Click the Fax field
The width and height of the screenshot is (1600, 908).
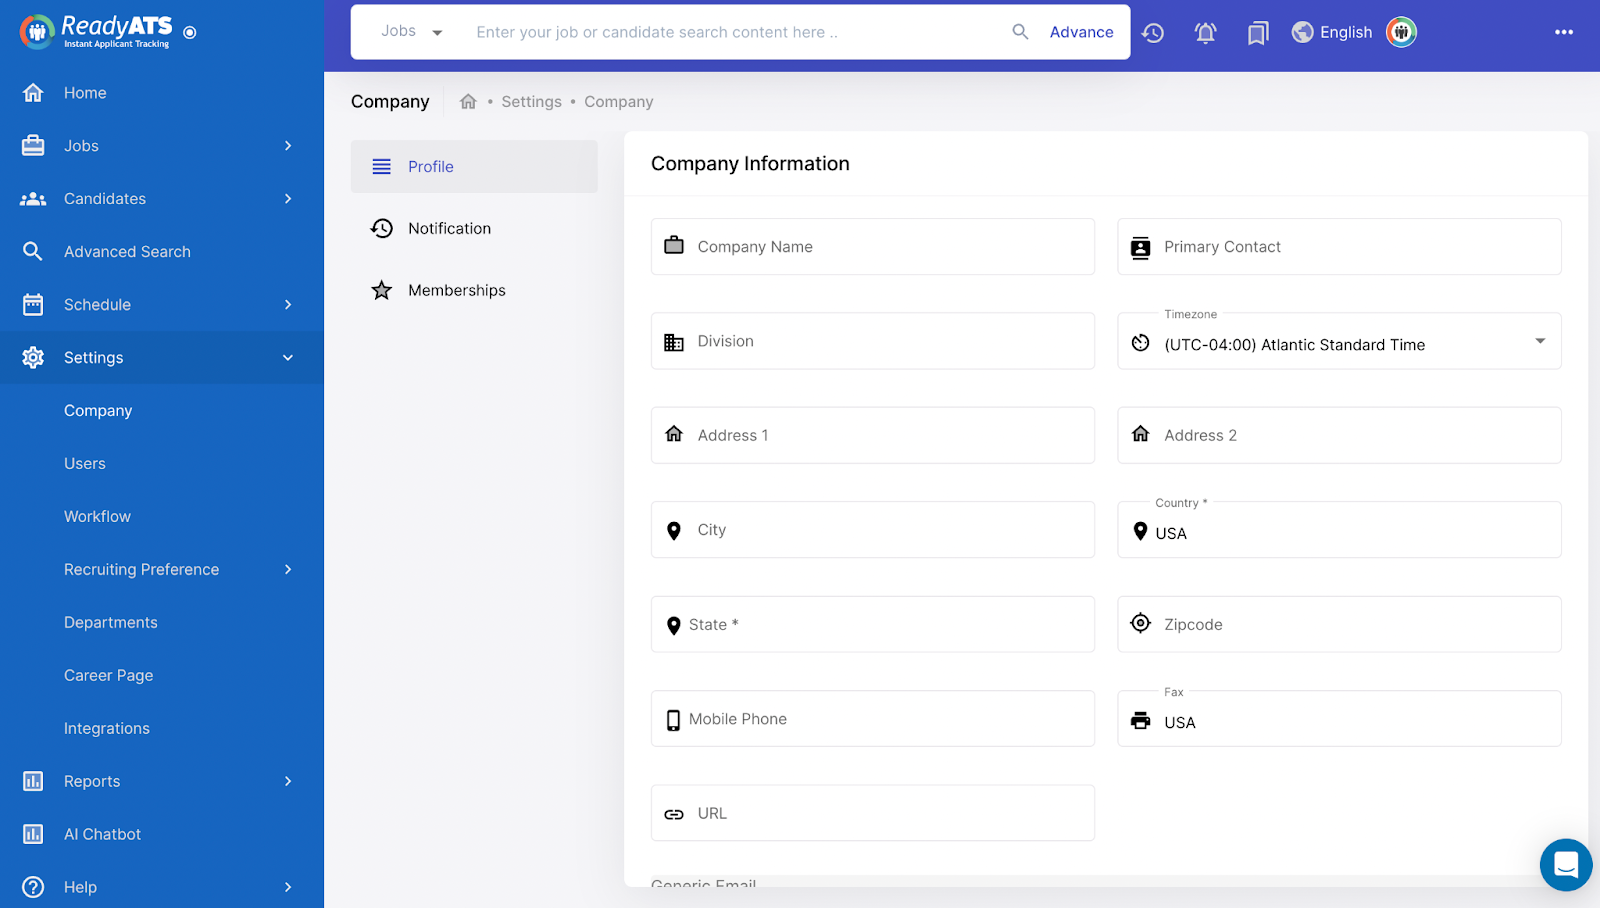tap(1339, 719)
